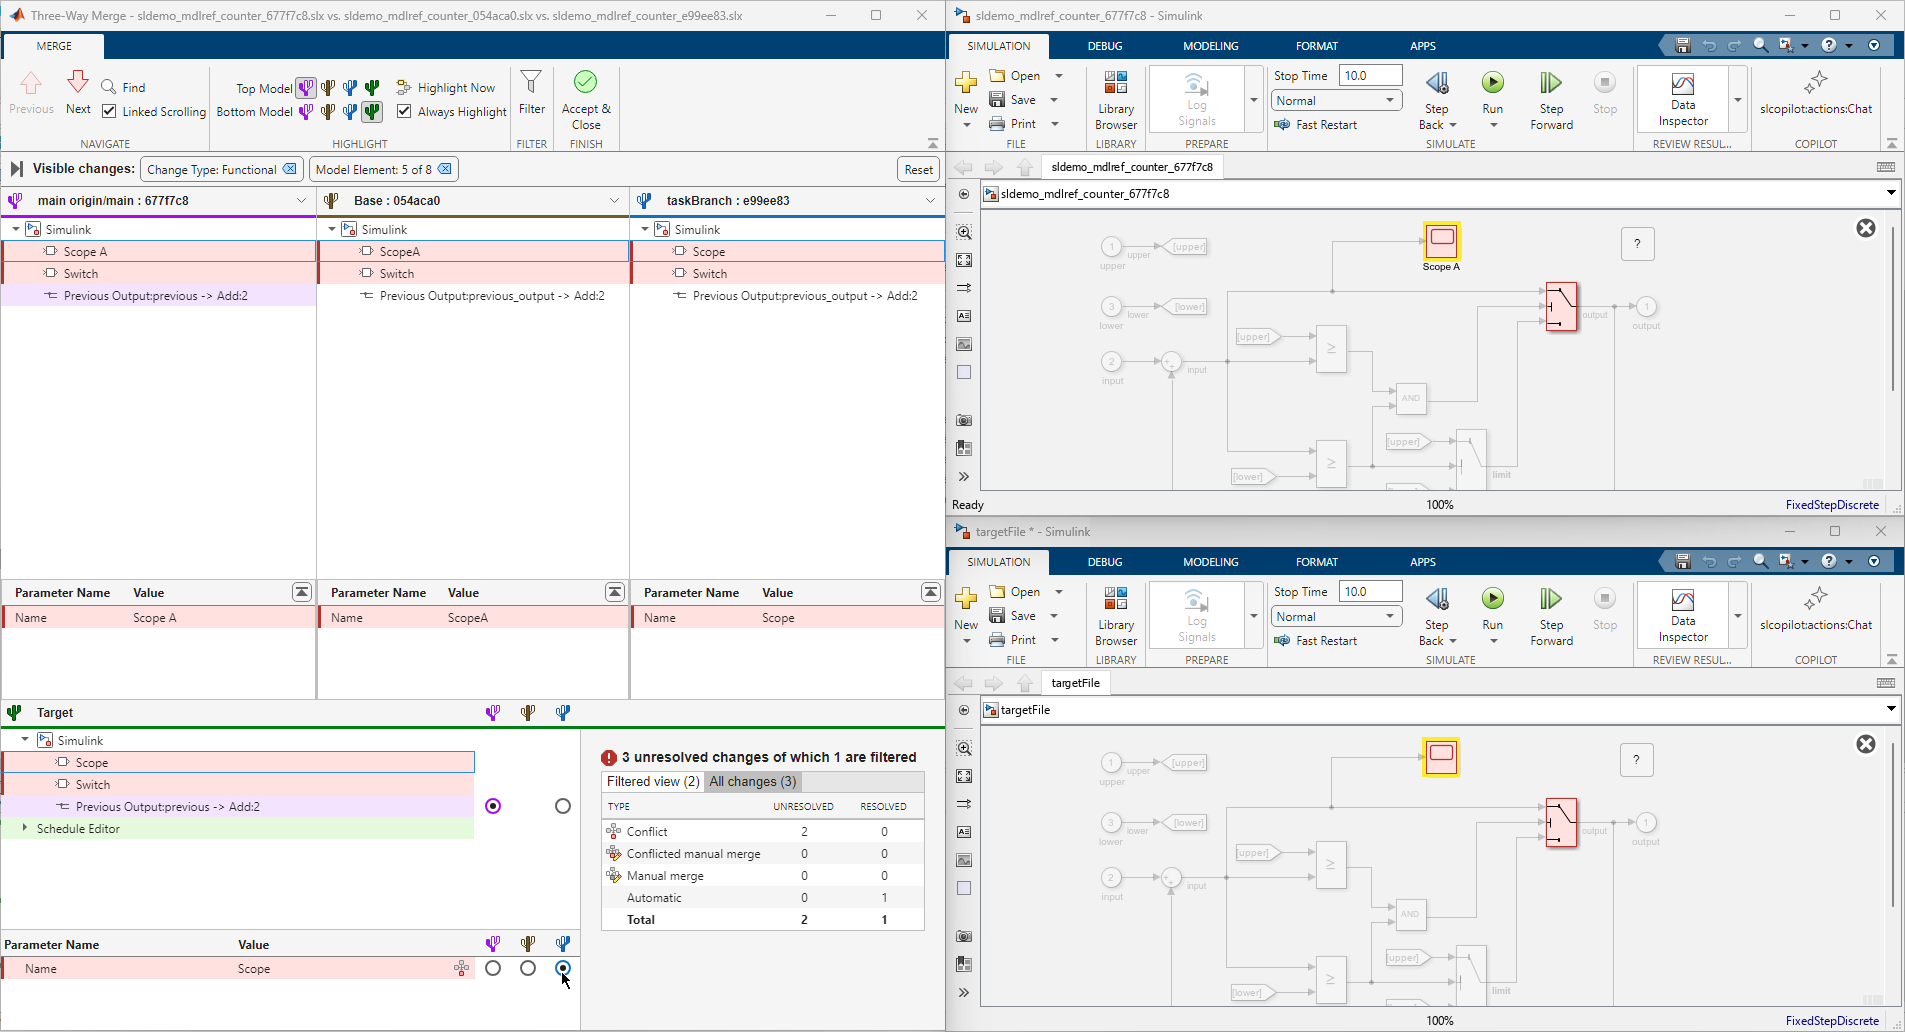
Task: Click Open in top Simulink window FILE section
Action: (x=1015, y=76)
